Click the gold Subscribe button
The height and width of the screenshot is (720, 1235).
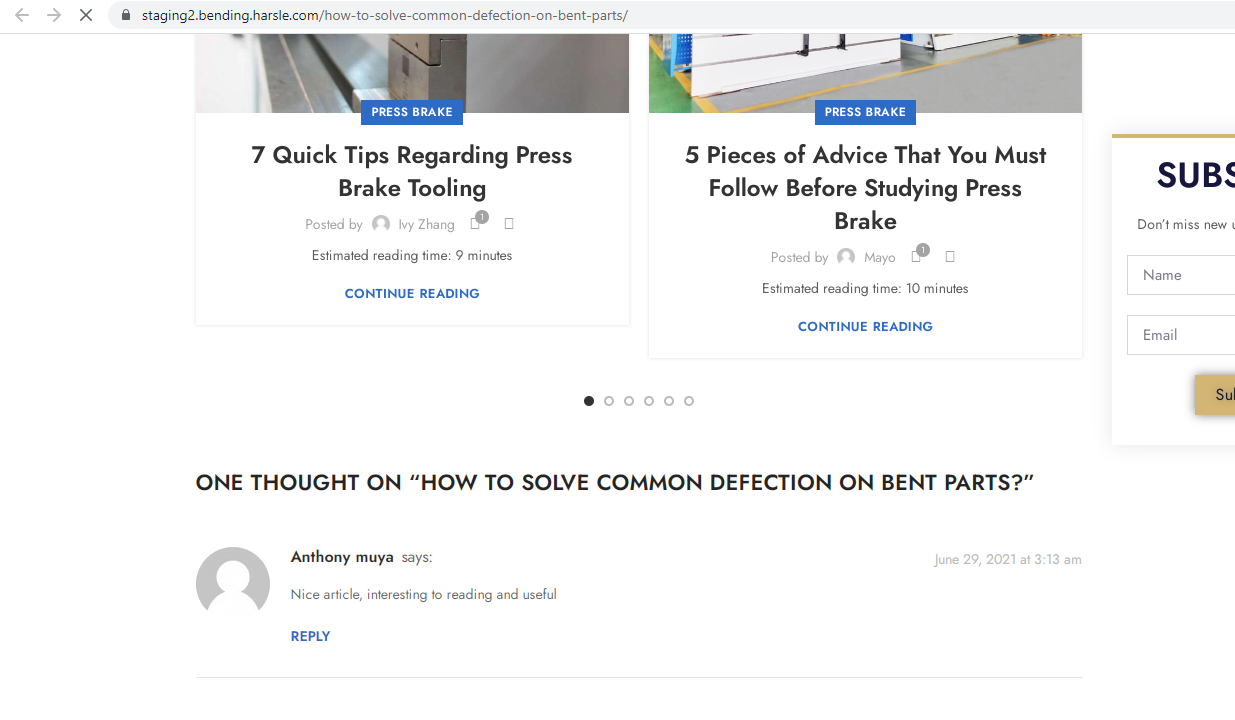click(x=1215, y=395)
